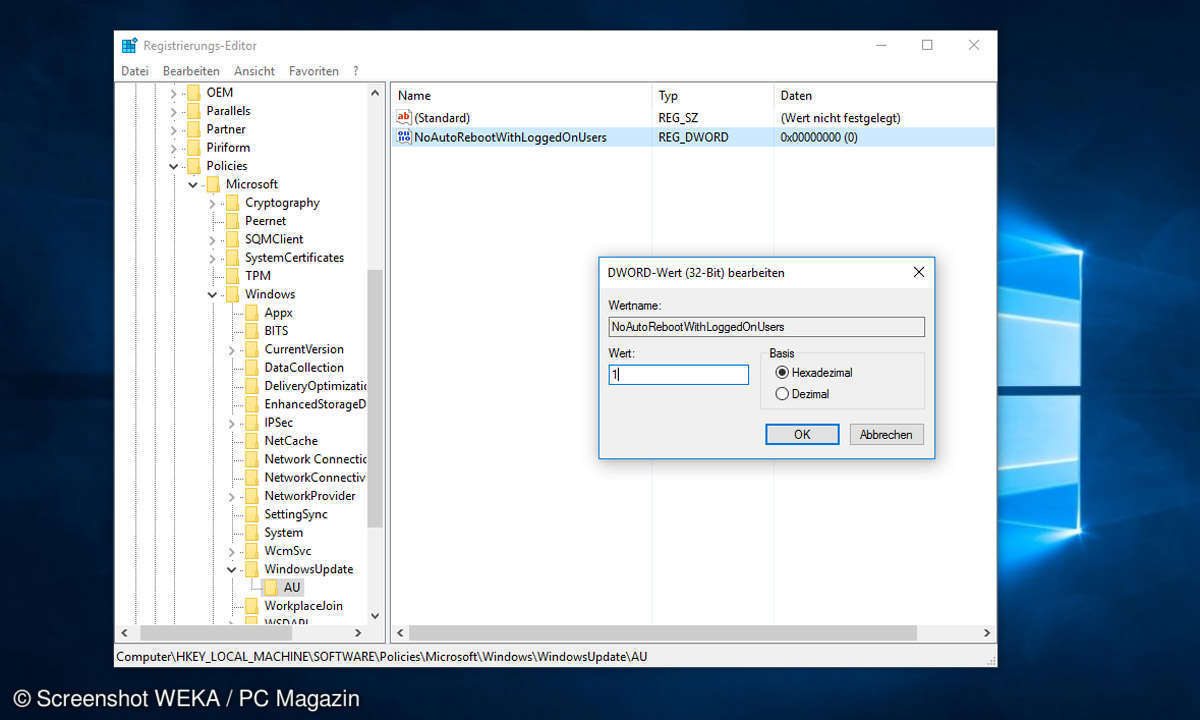Click the tree scroll-up arrow
This screenshot has width=1200, height=720.
click(375, 93)
